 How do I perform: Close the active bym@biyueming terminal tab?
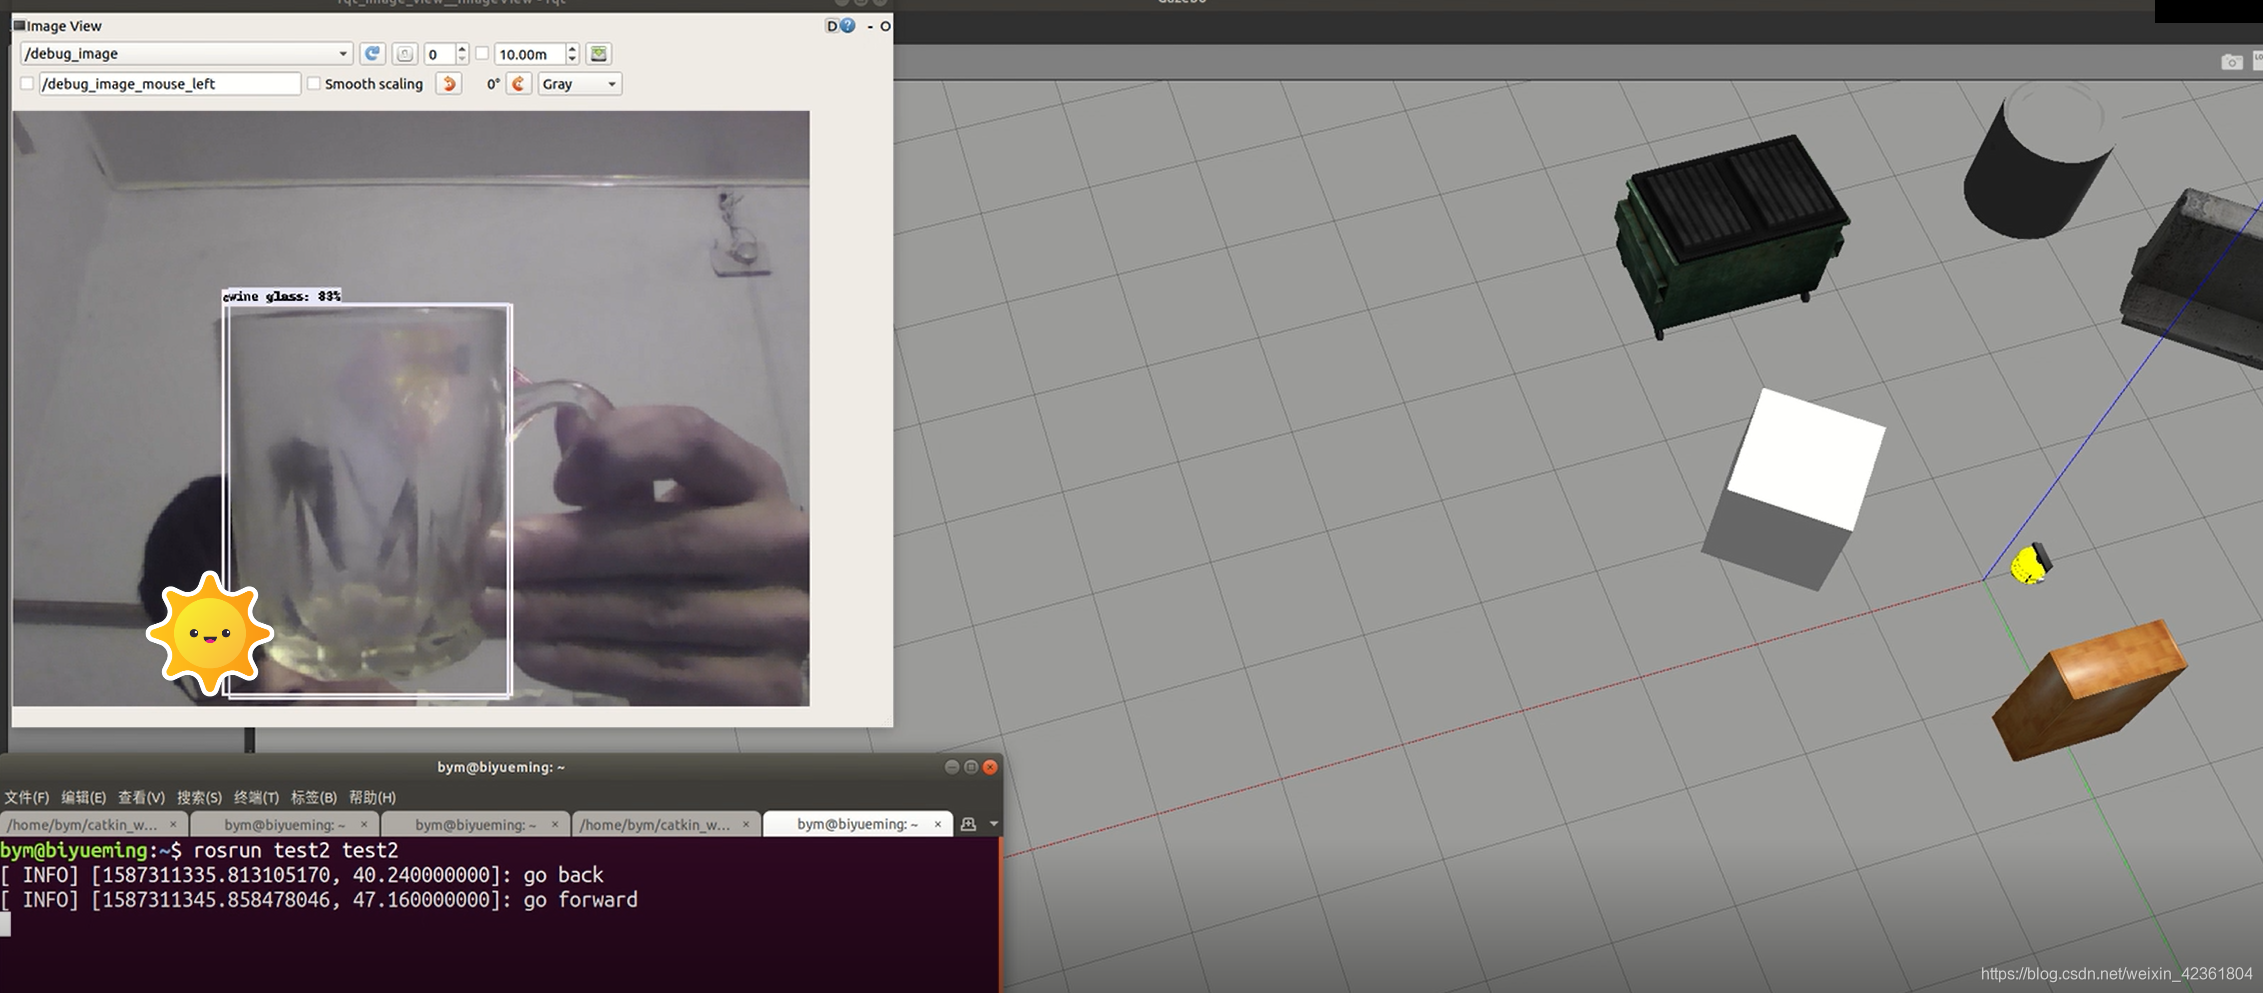(937, 824)
